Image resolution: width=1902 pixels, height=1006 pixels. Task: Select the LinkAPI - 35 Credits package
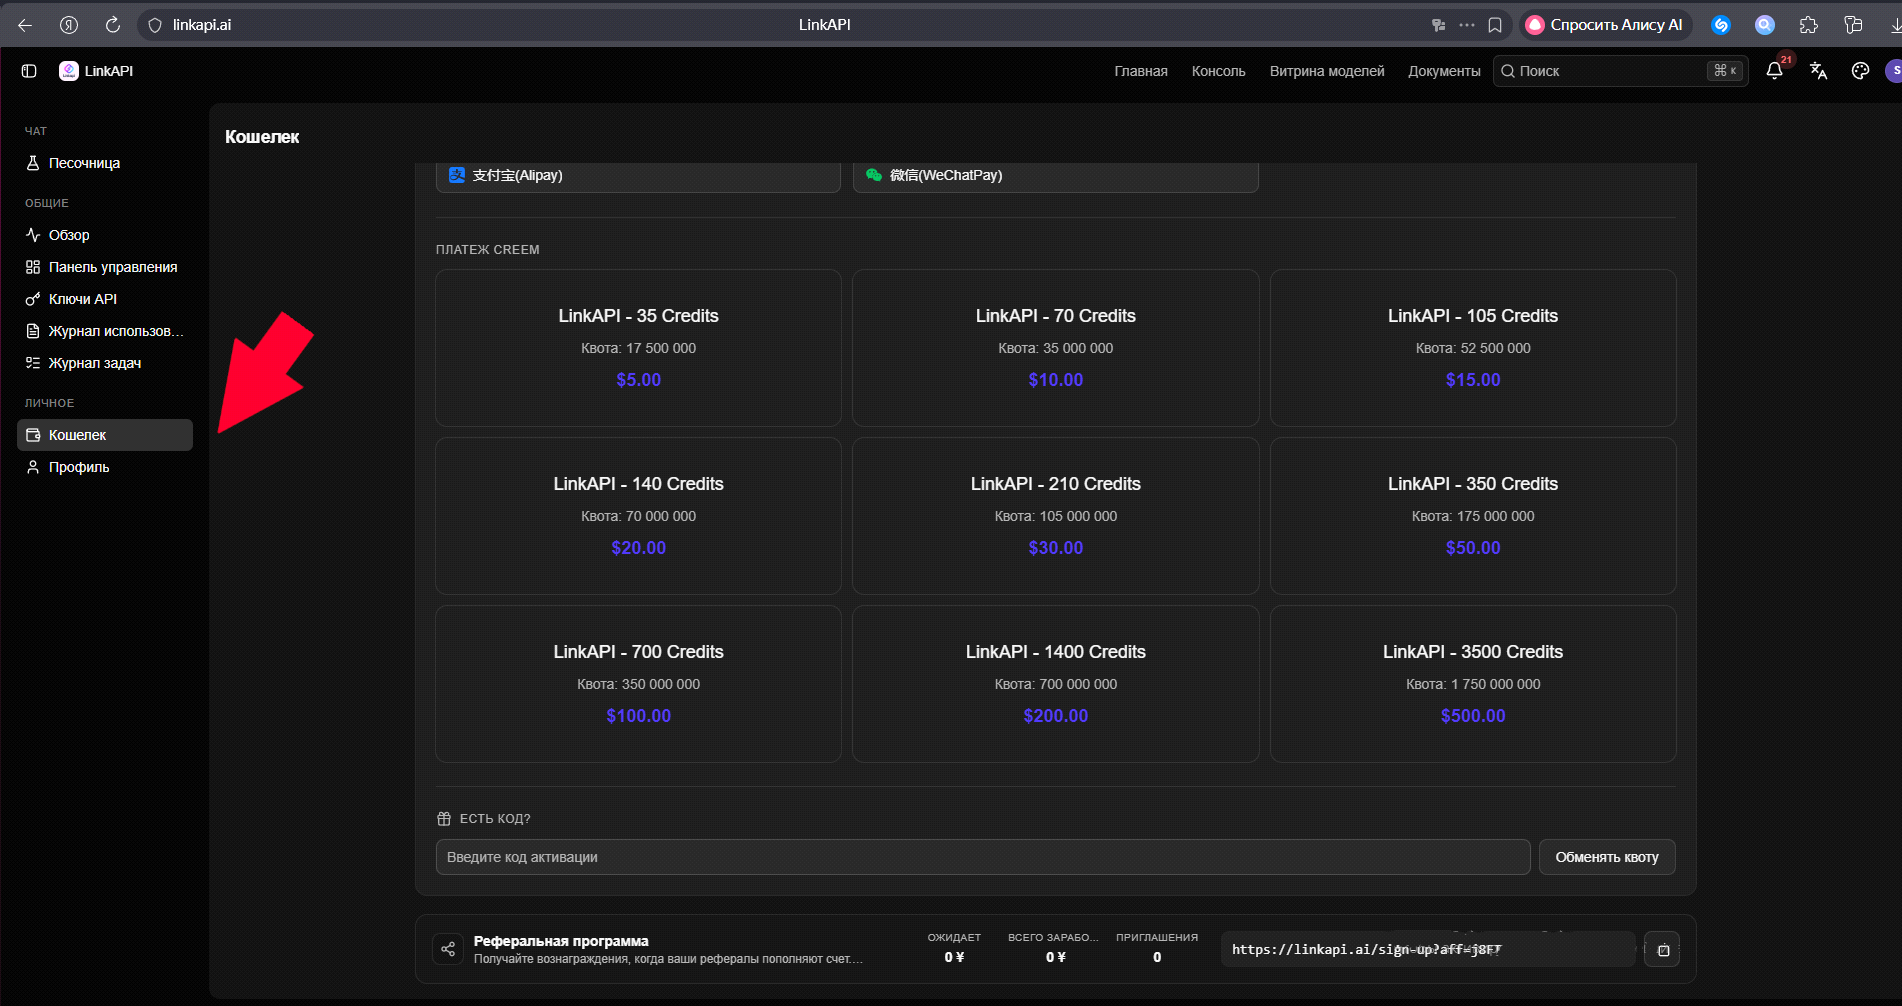pyautogui.click(x=638, y=348)
